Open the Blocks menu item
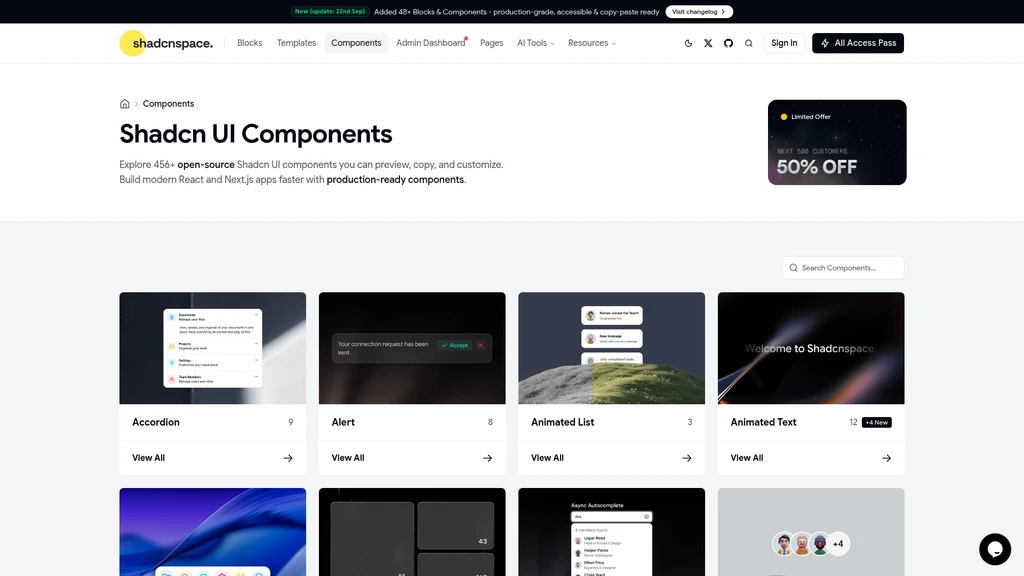 [249, 43]
